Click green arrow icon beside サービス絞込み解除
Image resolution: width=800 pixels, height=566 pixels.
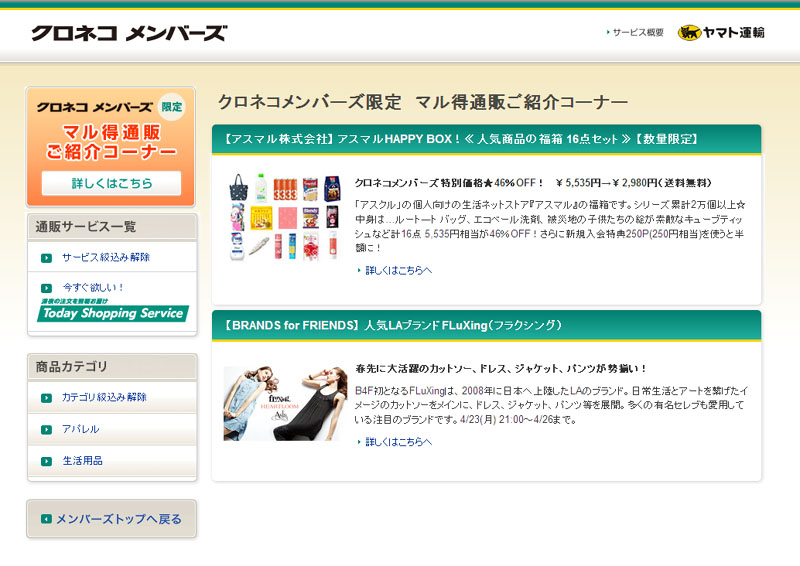pos(46,258)
